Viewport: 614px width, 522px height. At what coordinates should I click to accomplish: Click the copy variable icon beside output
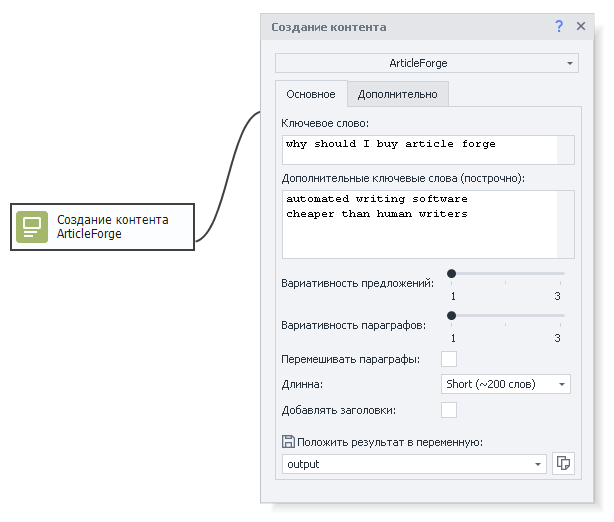pos(563,464)
